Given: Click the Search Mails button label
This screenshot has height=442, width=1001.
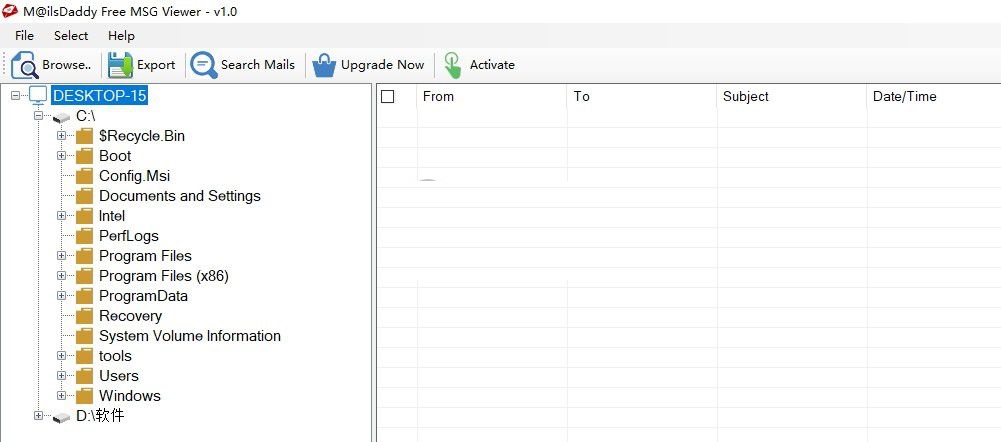Looking at the screenshot, I should click(x=258, y=65).
